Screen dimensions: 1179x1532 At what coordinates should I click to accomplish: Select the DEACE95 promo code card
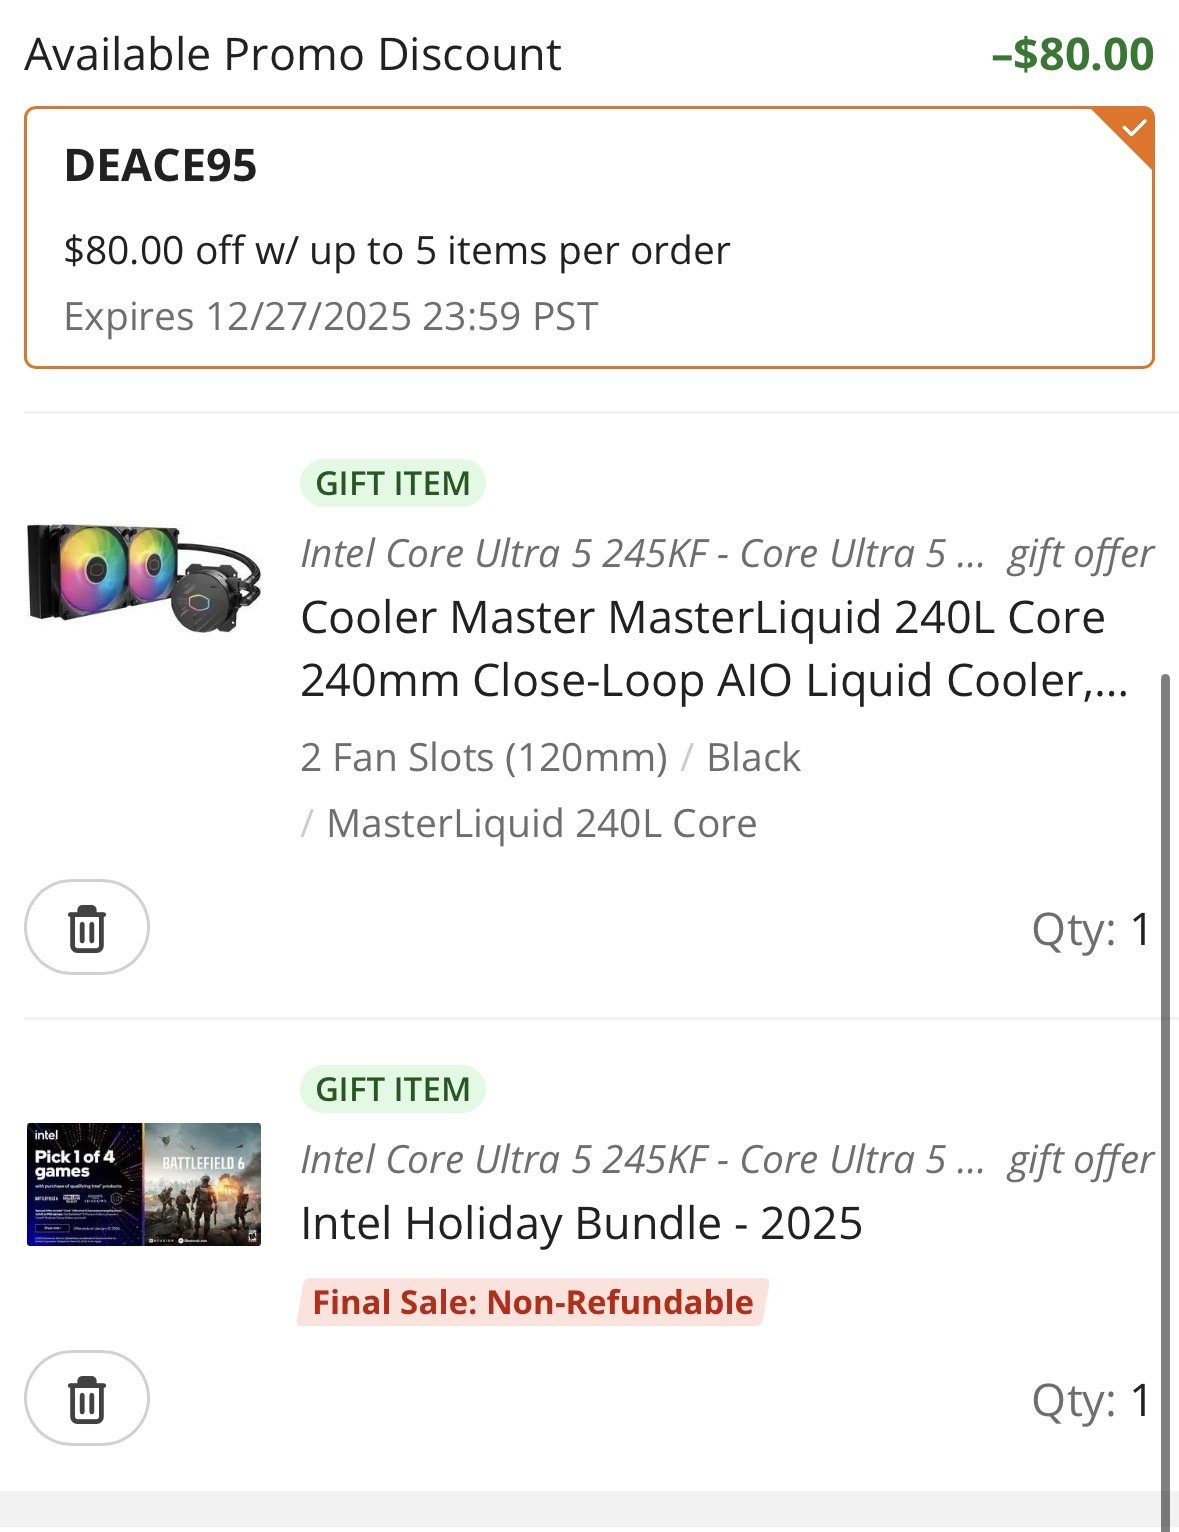click(x=588, y=238)
